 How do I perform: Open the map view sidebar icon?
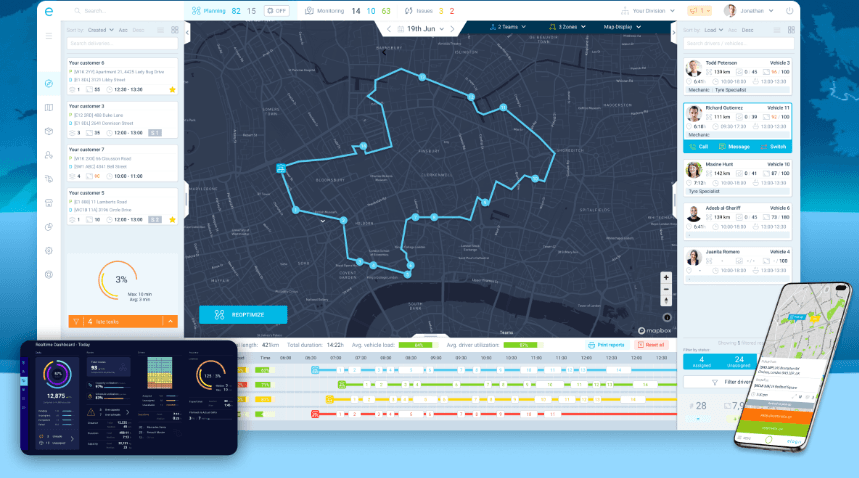point(49,107)
